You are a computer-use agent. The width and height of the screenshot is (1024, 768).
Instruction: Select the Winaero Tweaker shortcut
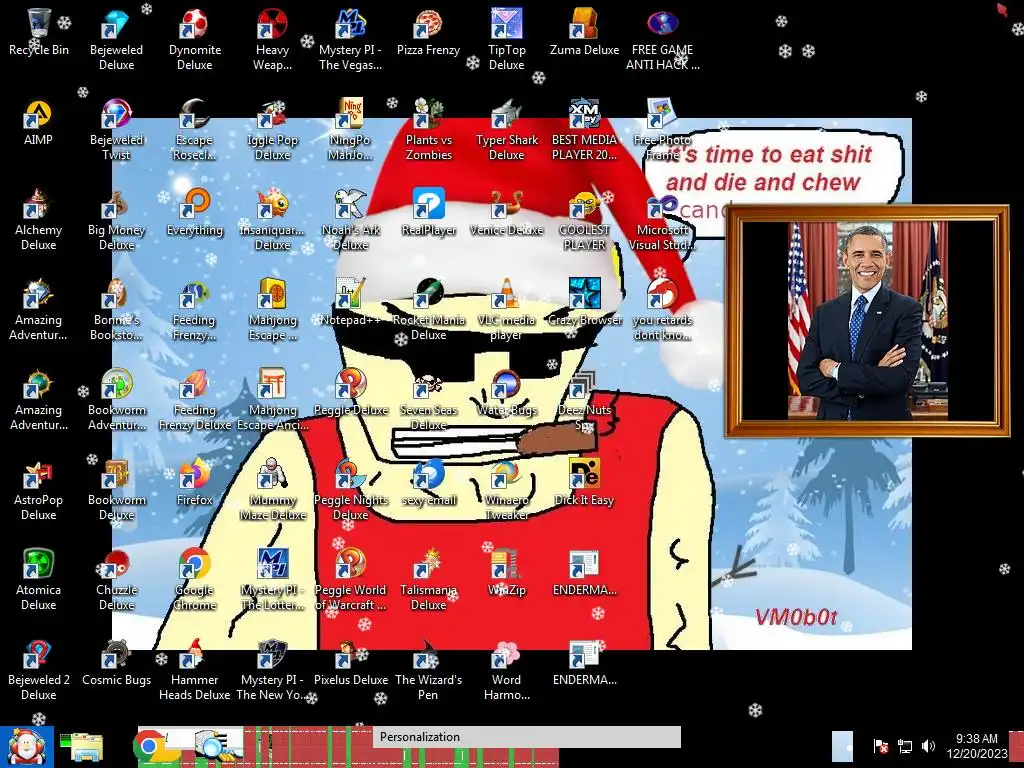click(x=506, y=490)
